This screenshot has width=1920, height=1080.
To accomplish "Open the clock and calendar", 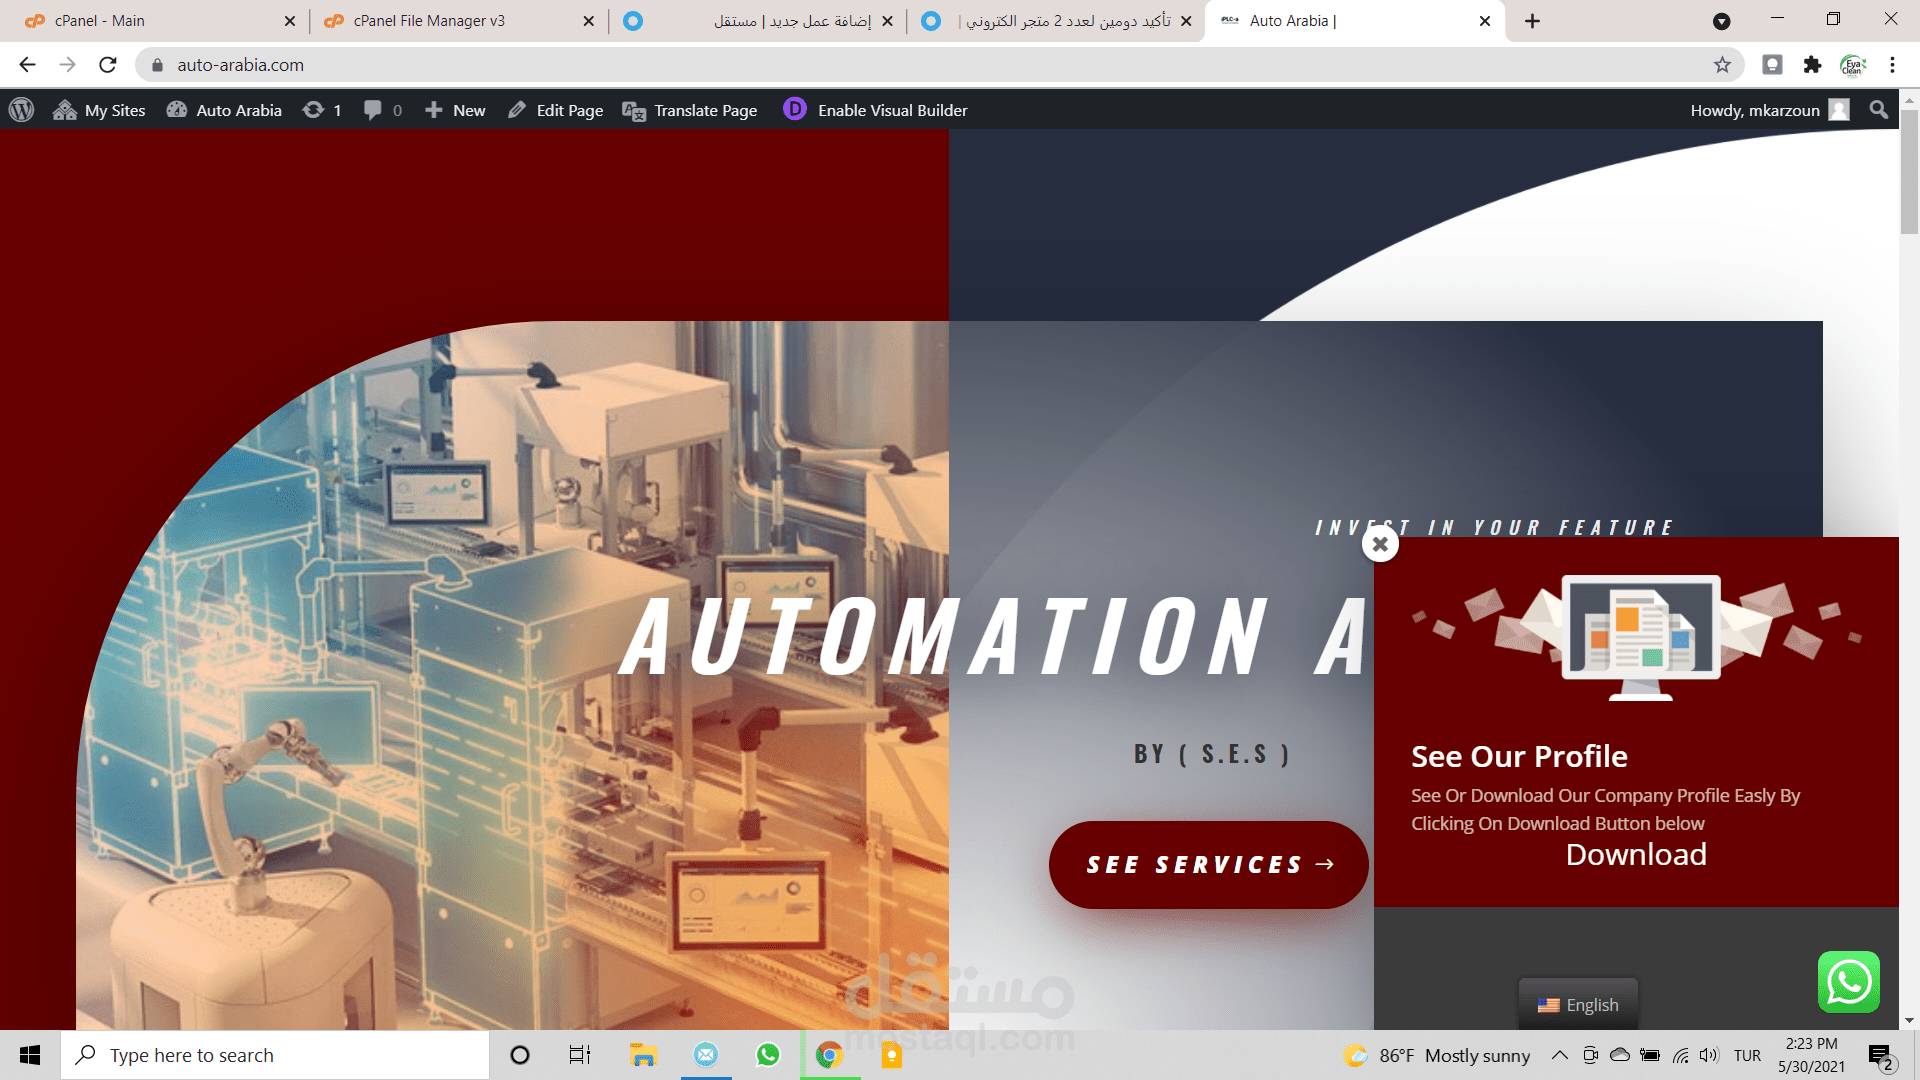I will tap(1811, 1055).
